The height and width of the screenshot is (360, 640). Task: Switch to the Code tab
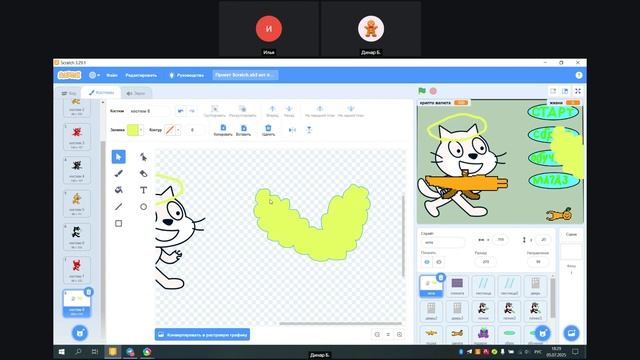(x=69, y=93)
